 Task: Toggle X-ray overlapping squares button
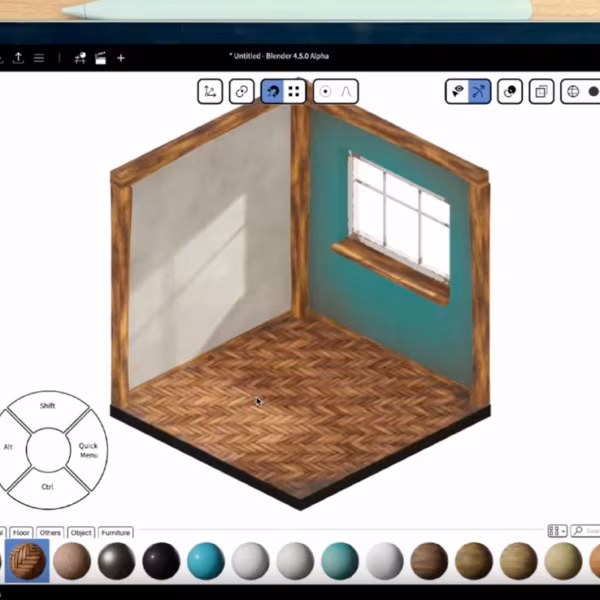click(541, 91)
